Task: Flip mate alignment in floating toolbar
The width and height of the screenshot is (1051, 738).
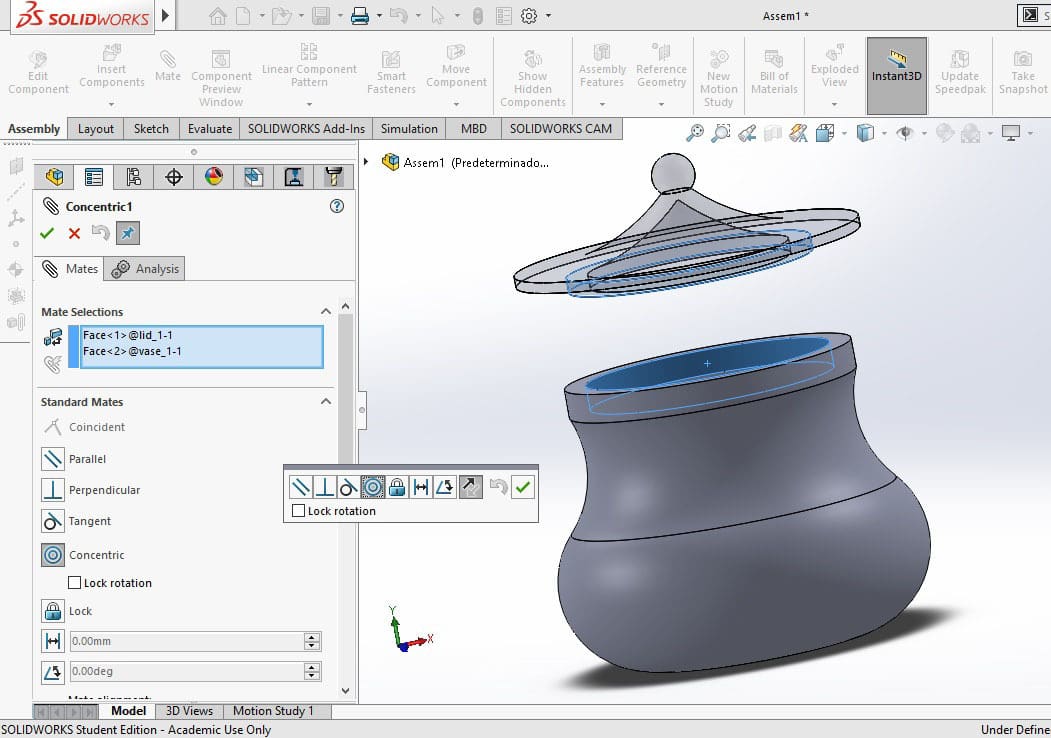Action: point(470,487)
